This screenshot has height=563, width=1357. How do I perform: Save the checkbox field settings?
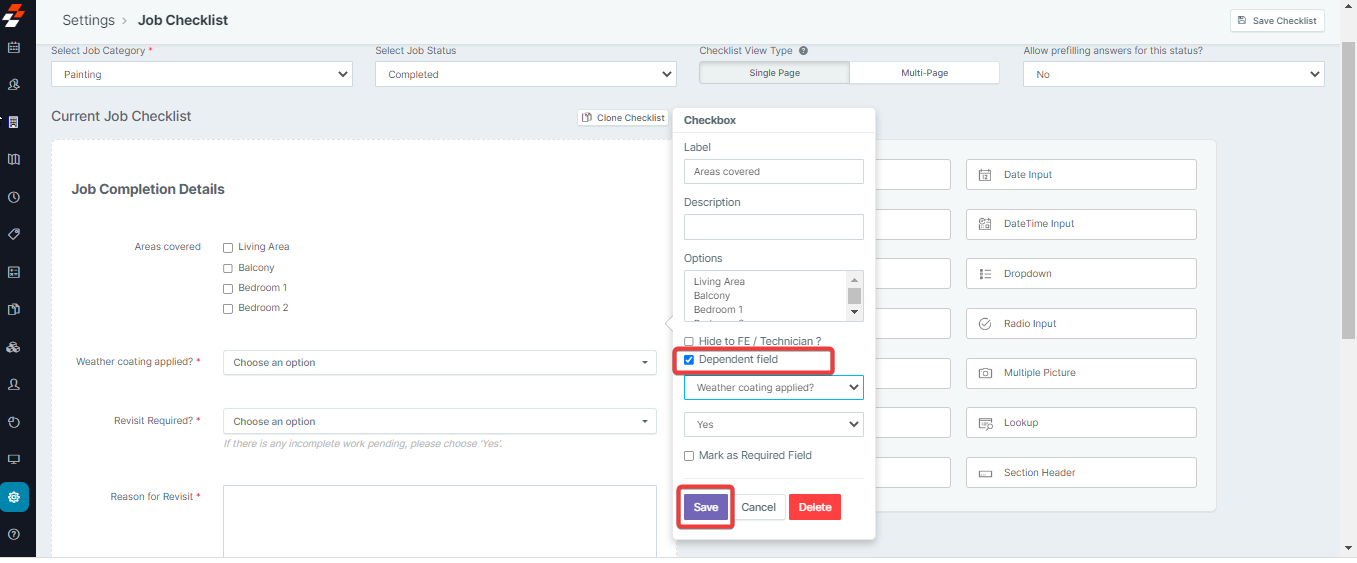tap(706, 507)
